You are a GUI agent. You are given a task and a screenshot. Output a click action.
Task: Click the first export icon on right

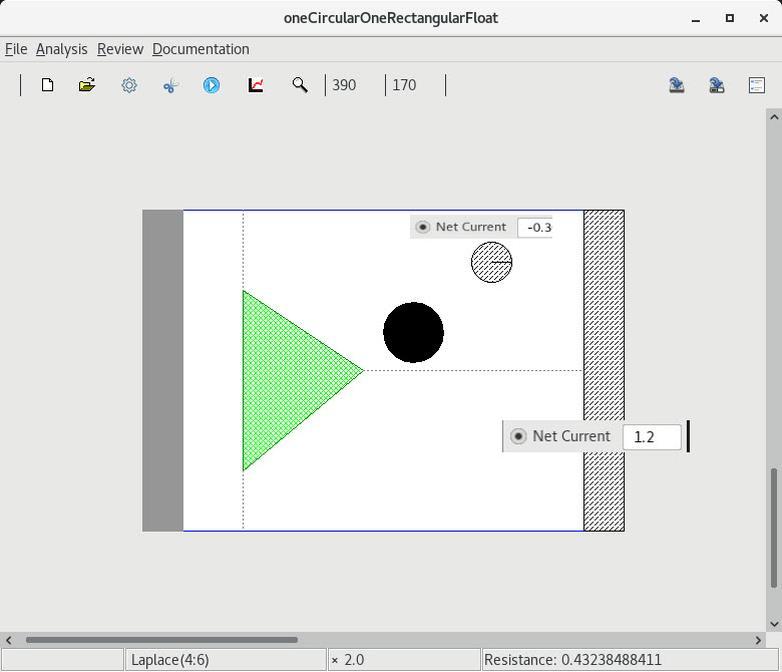pos(676,85)
